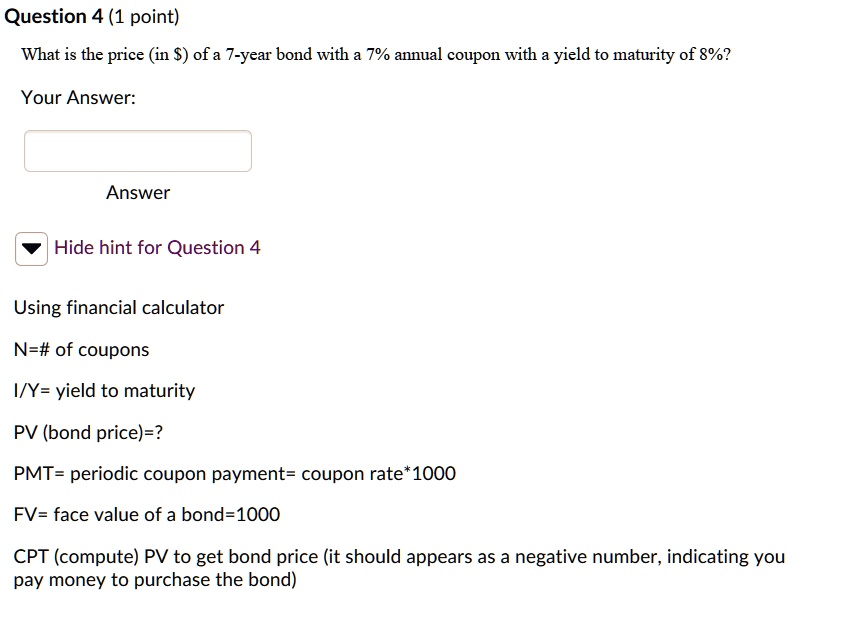Viewport: 856px width, 620px height.
Task: Click 'yield to maturity of 8%' in question
Action: (639, 55)
